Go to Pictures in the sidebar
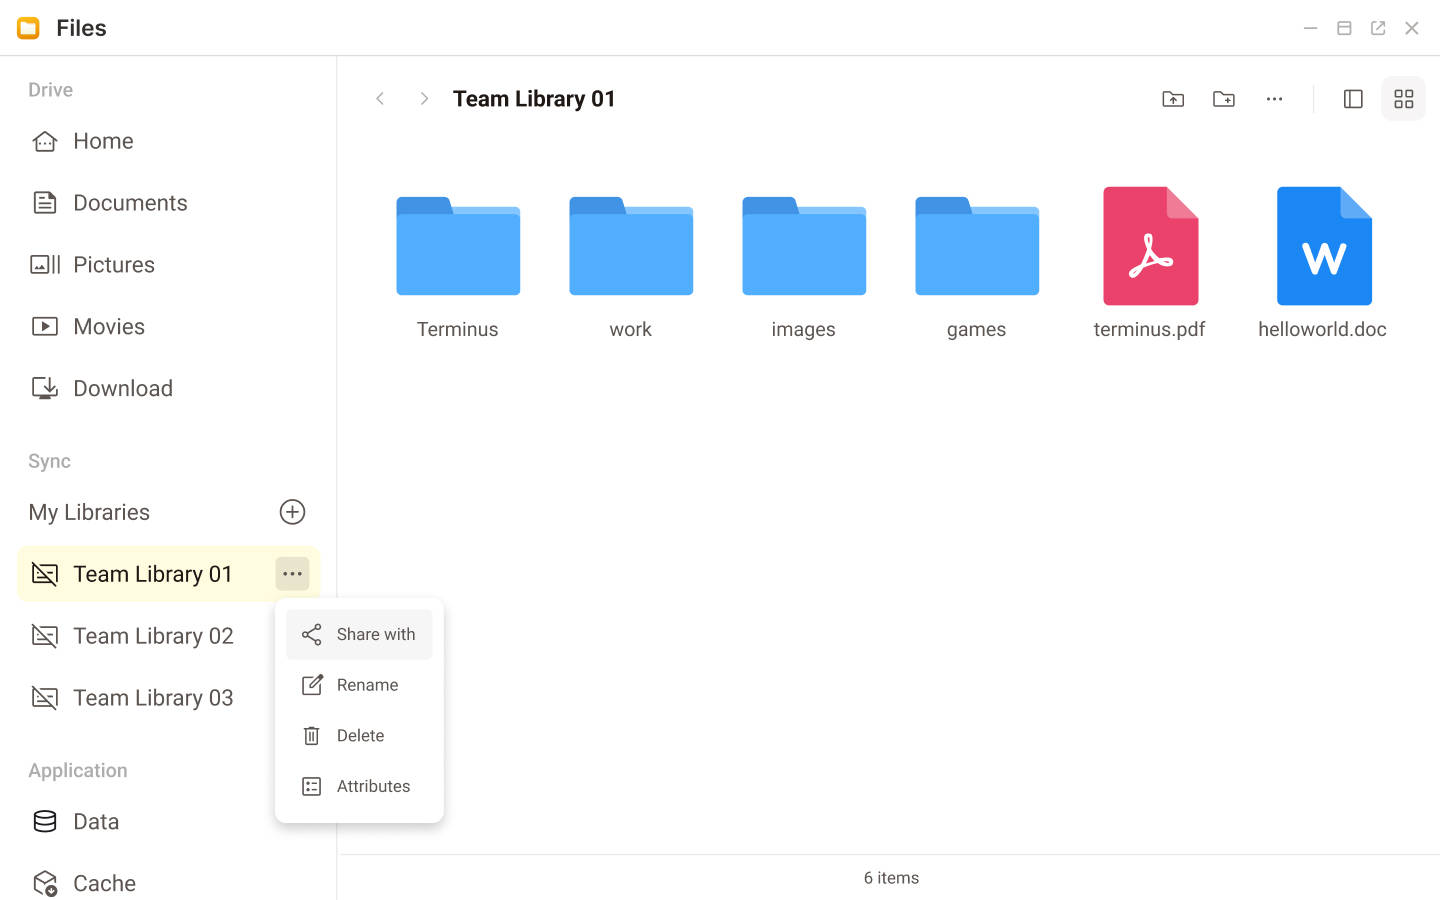The image size is (1440, 900). [168, 265]
